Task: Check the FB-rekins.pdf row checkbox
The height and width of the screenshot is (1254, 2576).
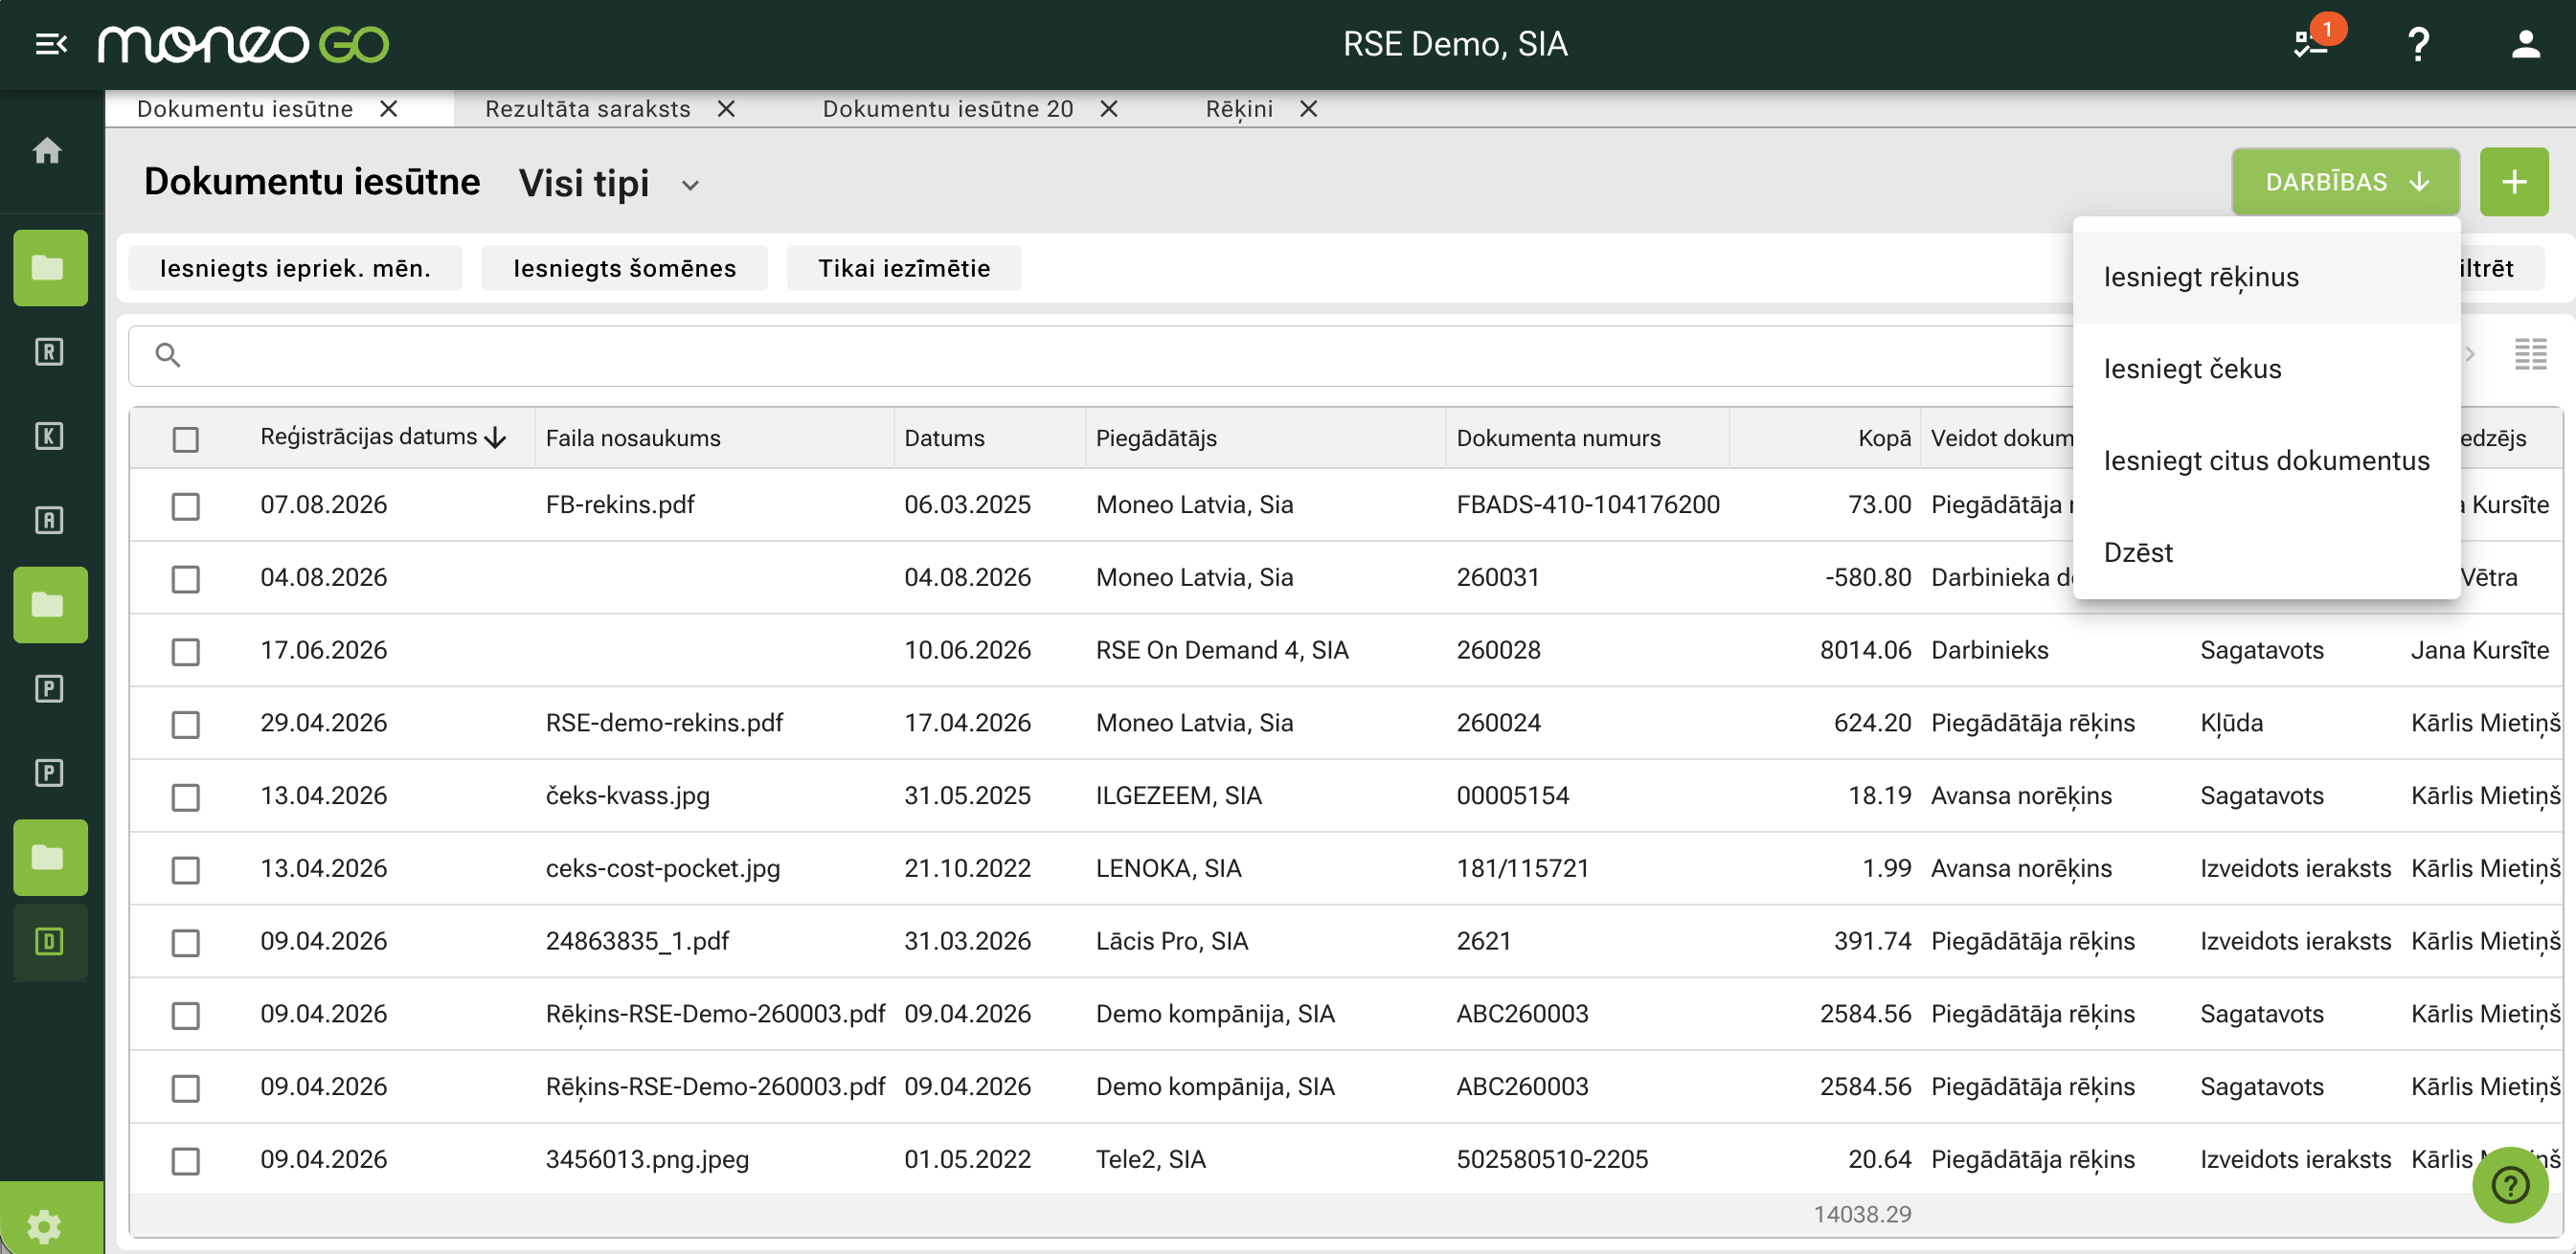Action: pyautogui.click(x=185, y=506)
